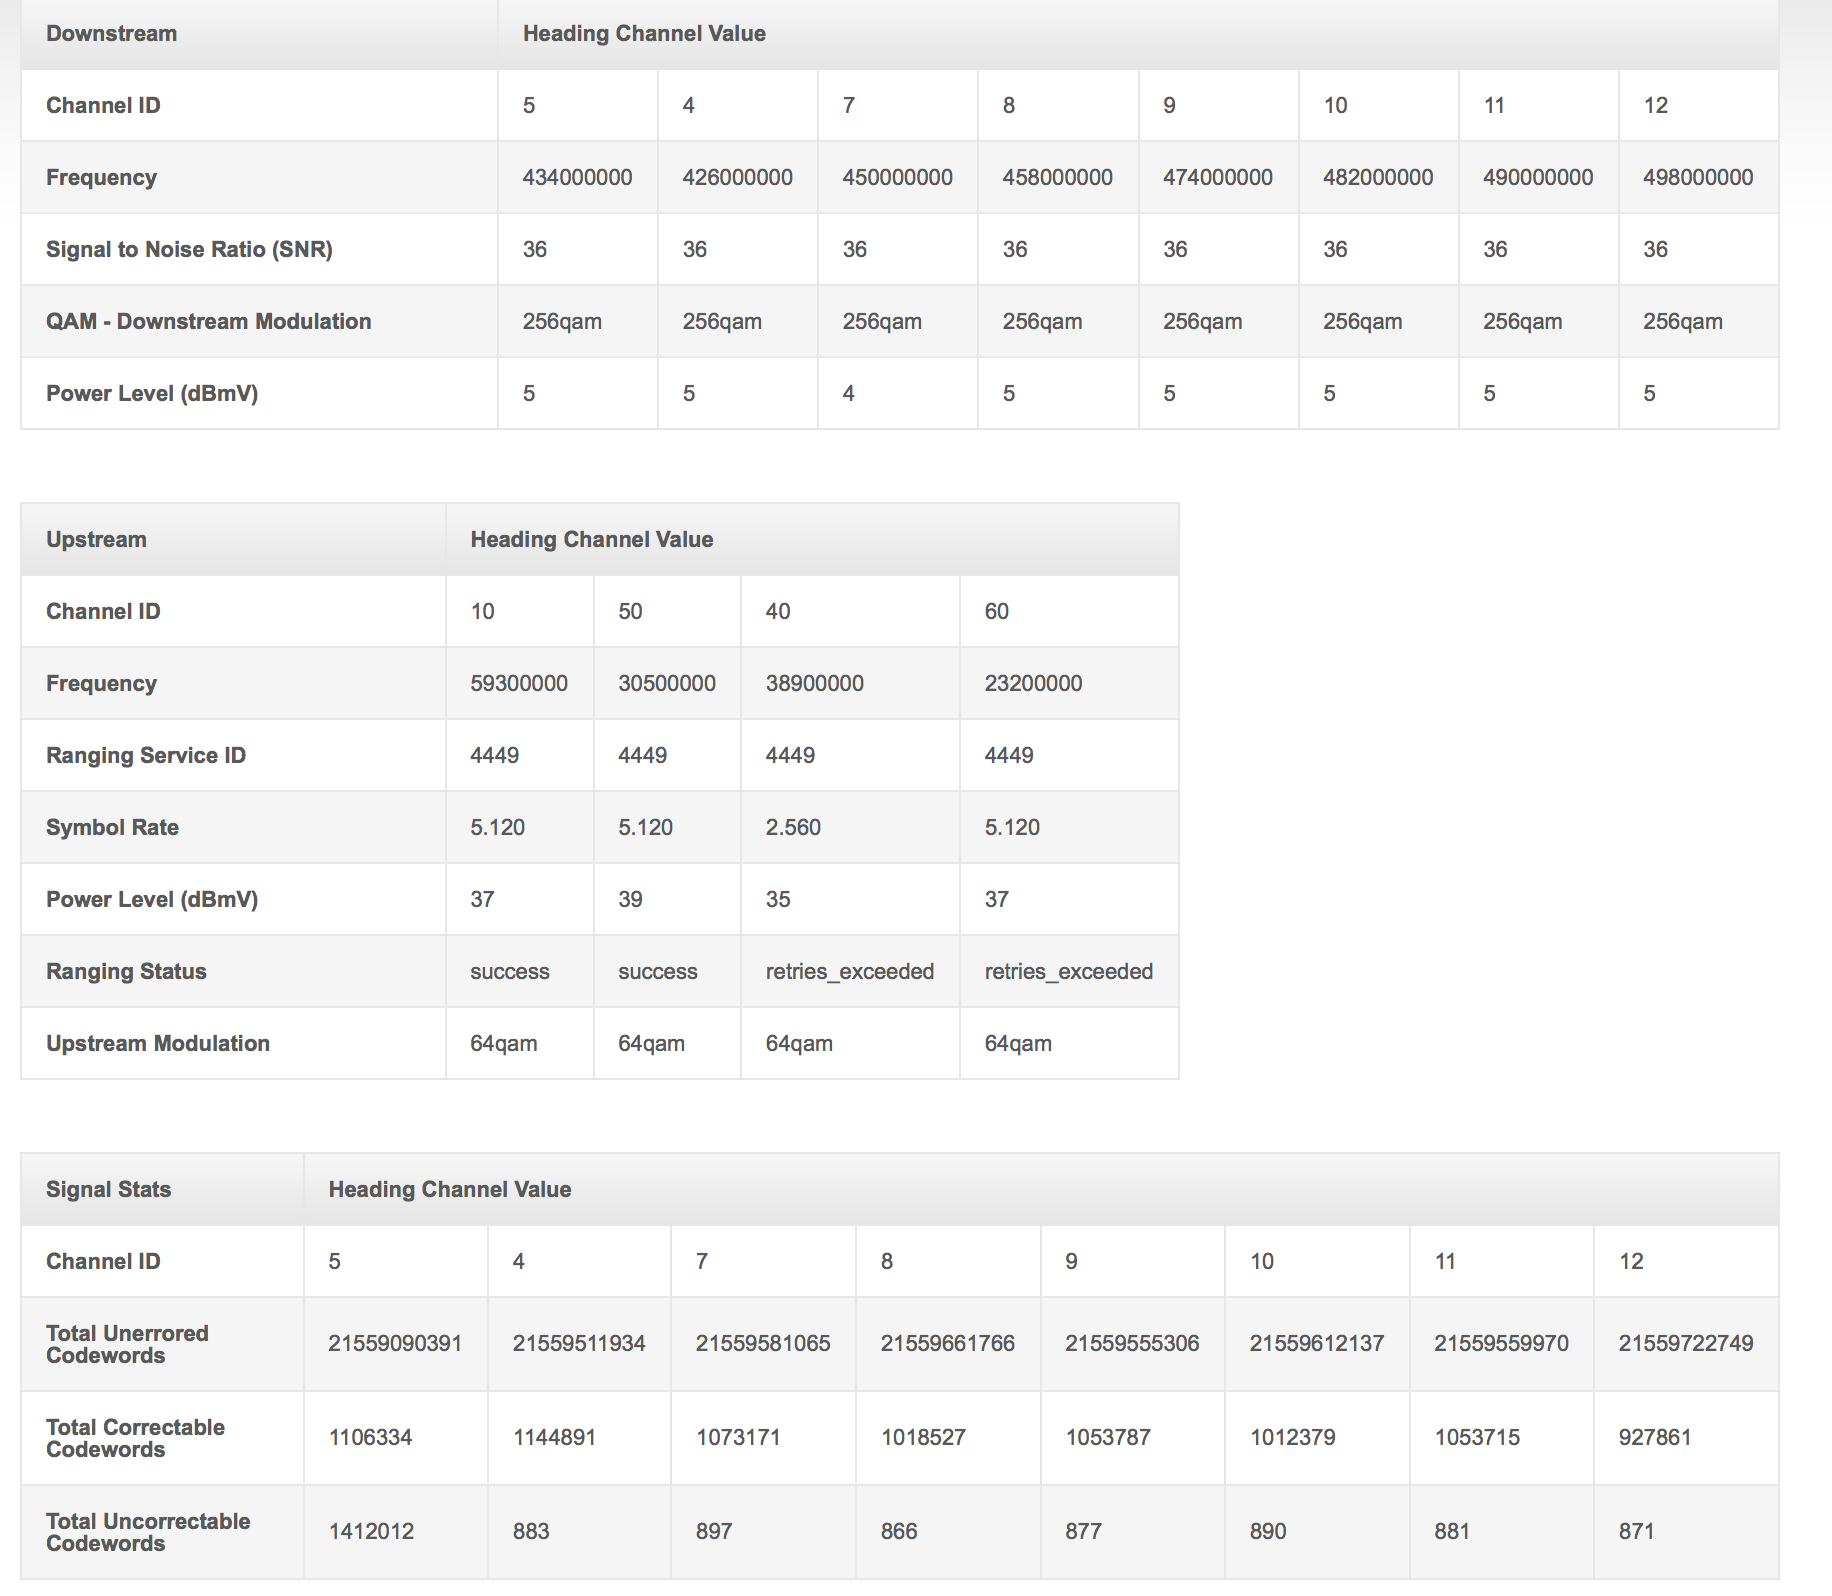This screenshot has height=1596, width=1832.
Task: Select upstream frequency value 59300000
Action: pos(518,684)
